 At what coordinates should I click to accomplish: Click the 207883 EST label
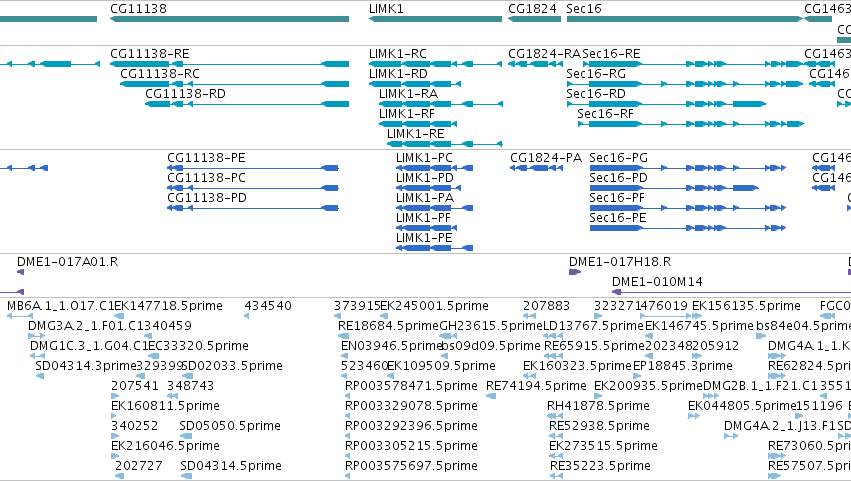tap(547, 306)
